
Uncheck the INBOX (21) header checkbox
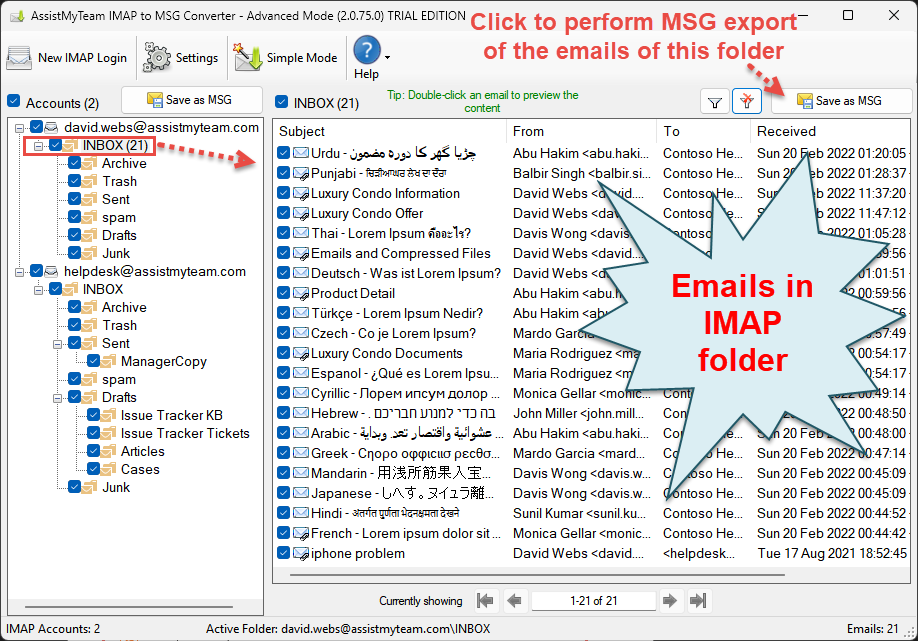click(282, 101)
